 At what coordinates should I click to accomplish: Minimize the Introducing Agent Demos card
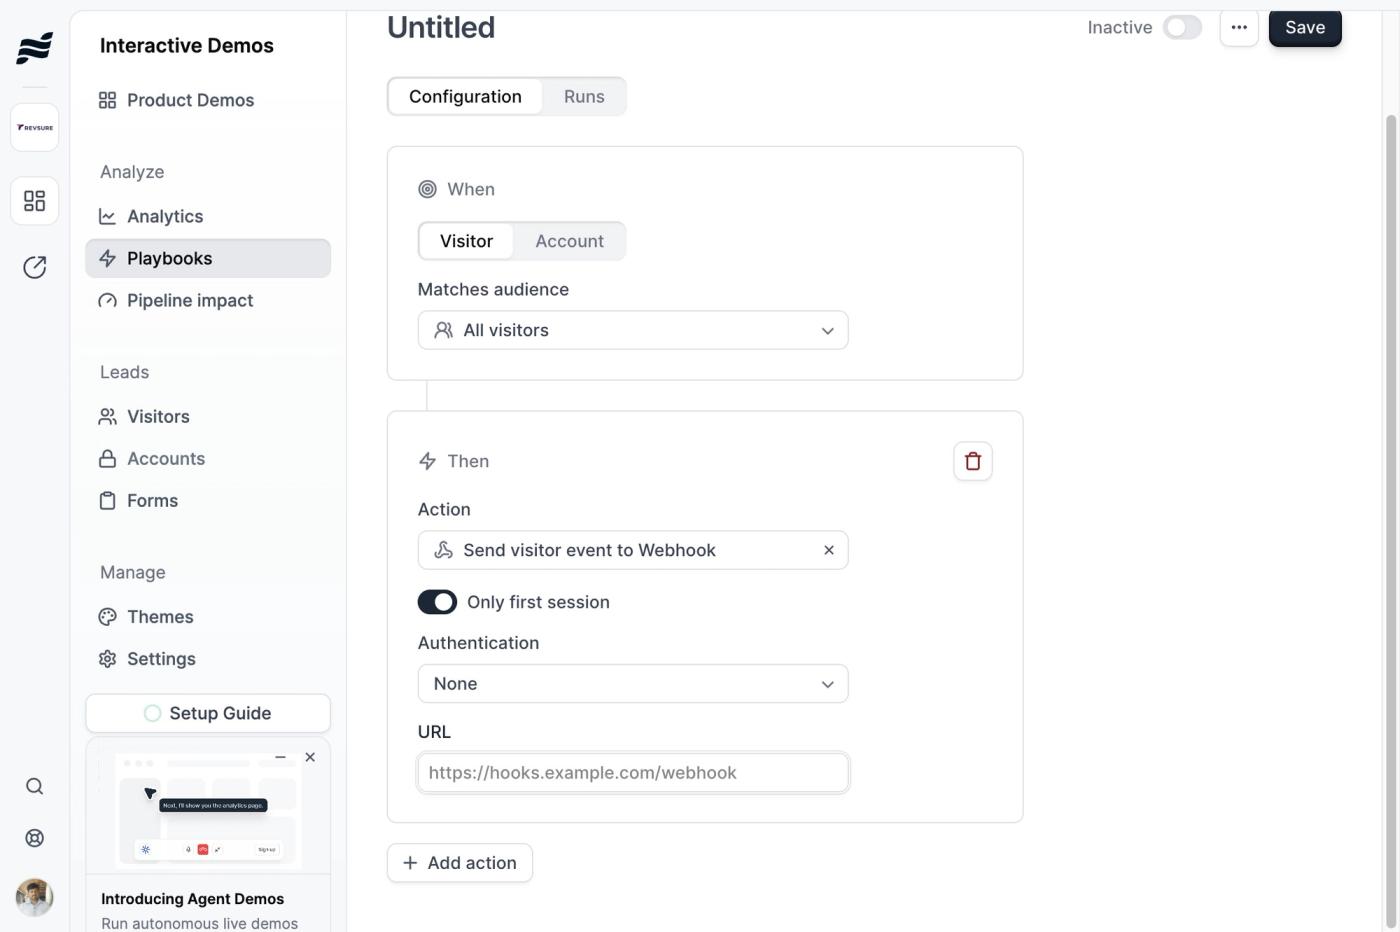click(x=280, y=757)
